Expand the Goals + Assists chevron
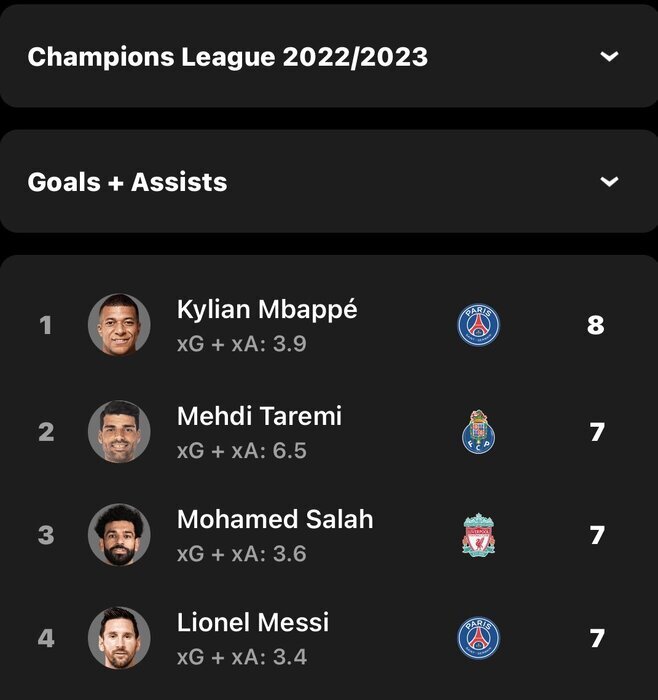This screenshot has width=658, height=700. coord(609,182)
